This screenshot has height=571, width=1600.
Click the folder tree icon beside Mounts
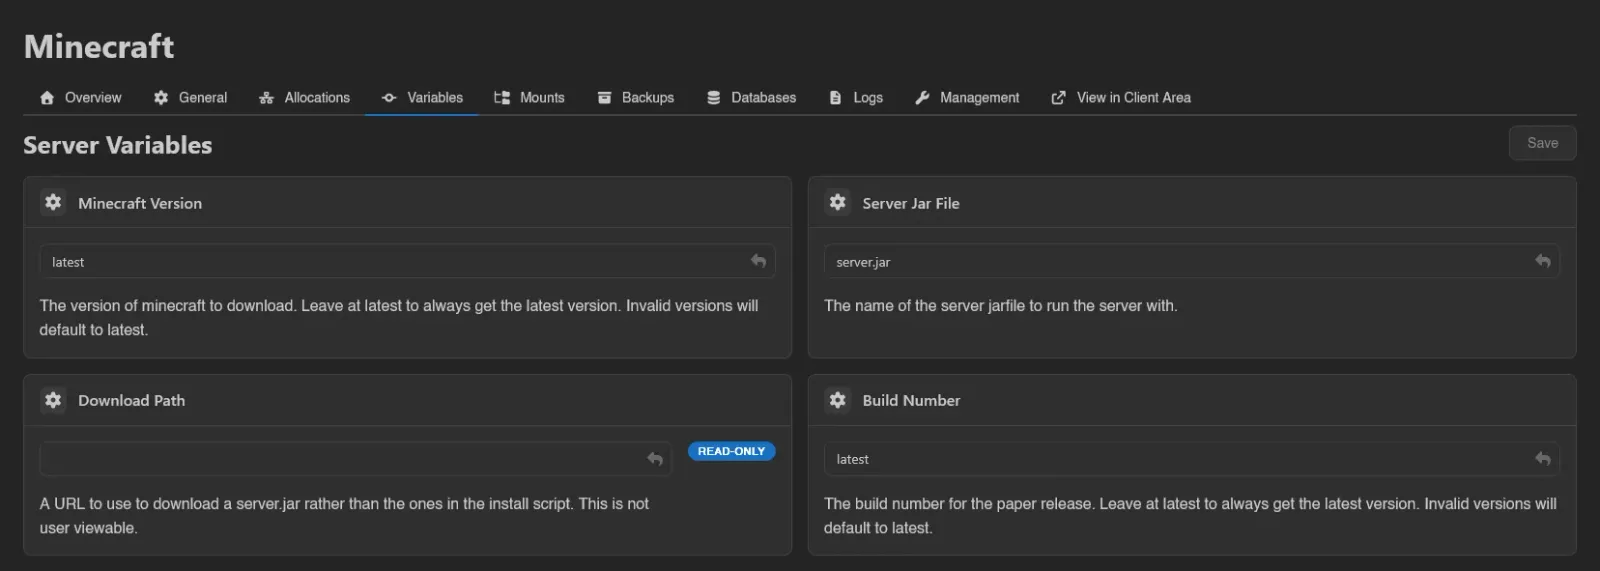[x=502, y=98]
